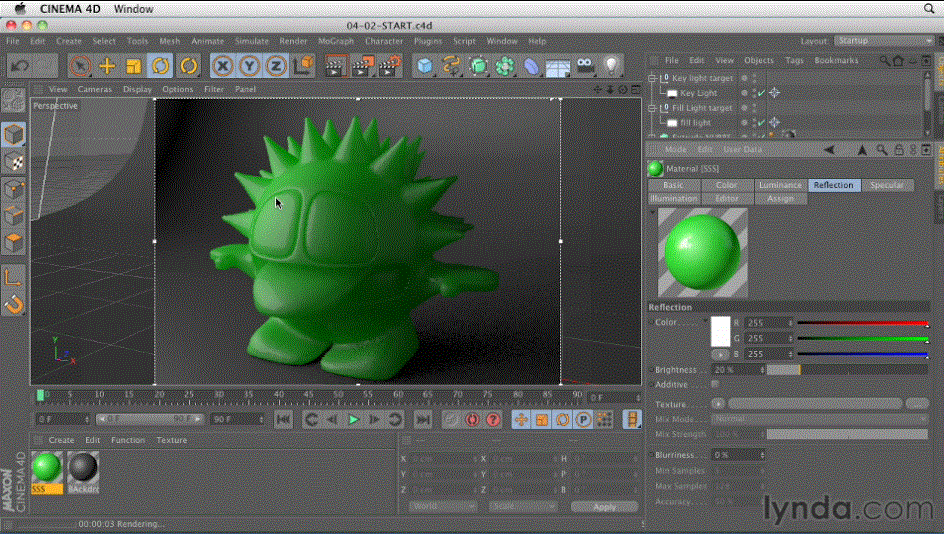Screen dimensions: 944x534
Task: Play the animation forward
Action: [354, 420]
